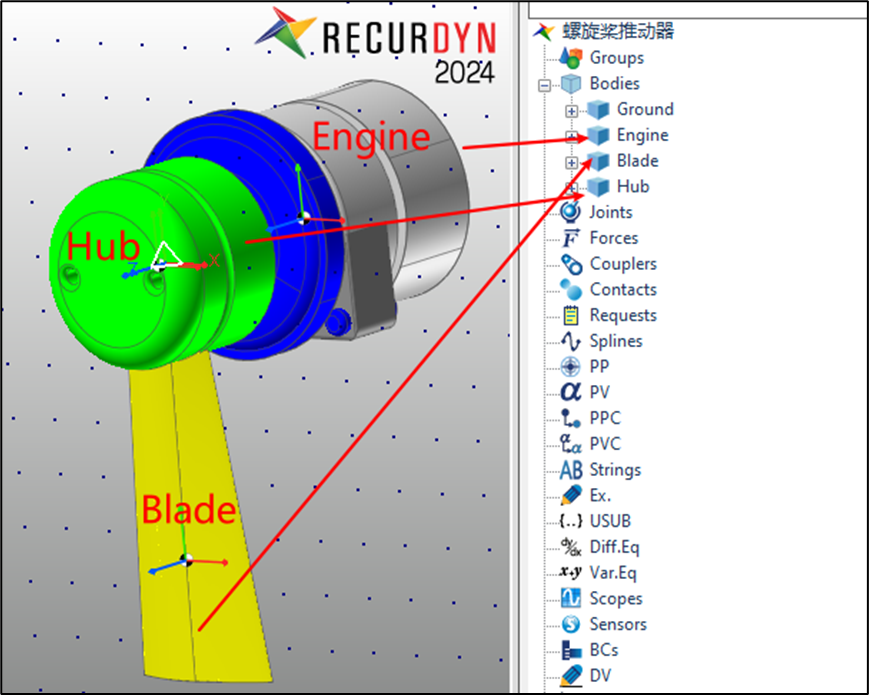
Task: Select the Diff.Eq tree label
Action: pyautogui.click(x=615, y=547)
